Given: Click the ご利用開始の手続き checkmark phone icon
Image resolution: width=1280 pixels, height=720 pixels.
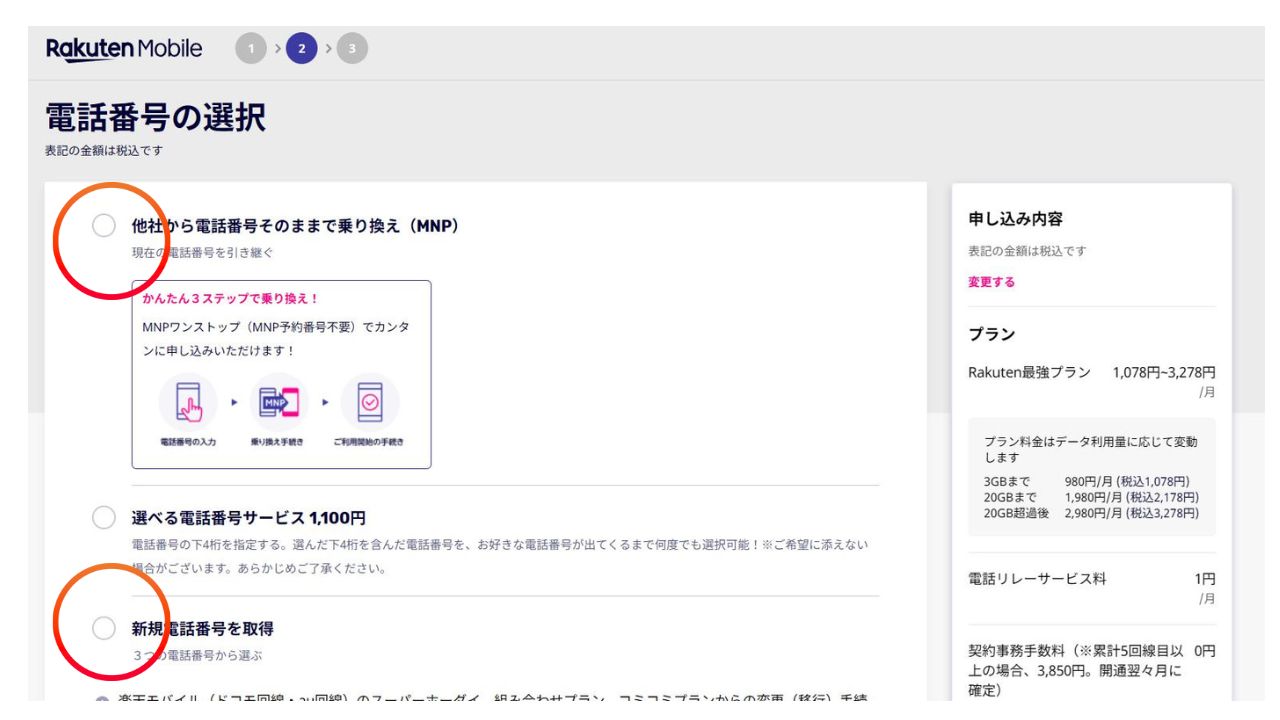Looking at the screenshot, I should tap(370, 404).
